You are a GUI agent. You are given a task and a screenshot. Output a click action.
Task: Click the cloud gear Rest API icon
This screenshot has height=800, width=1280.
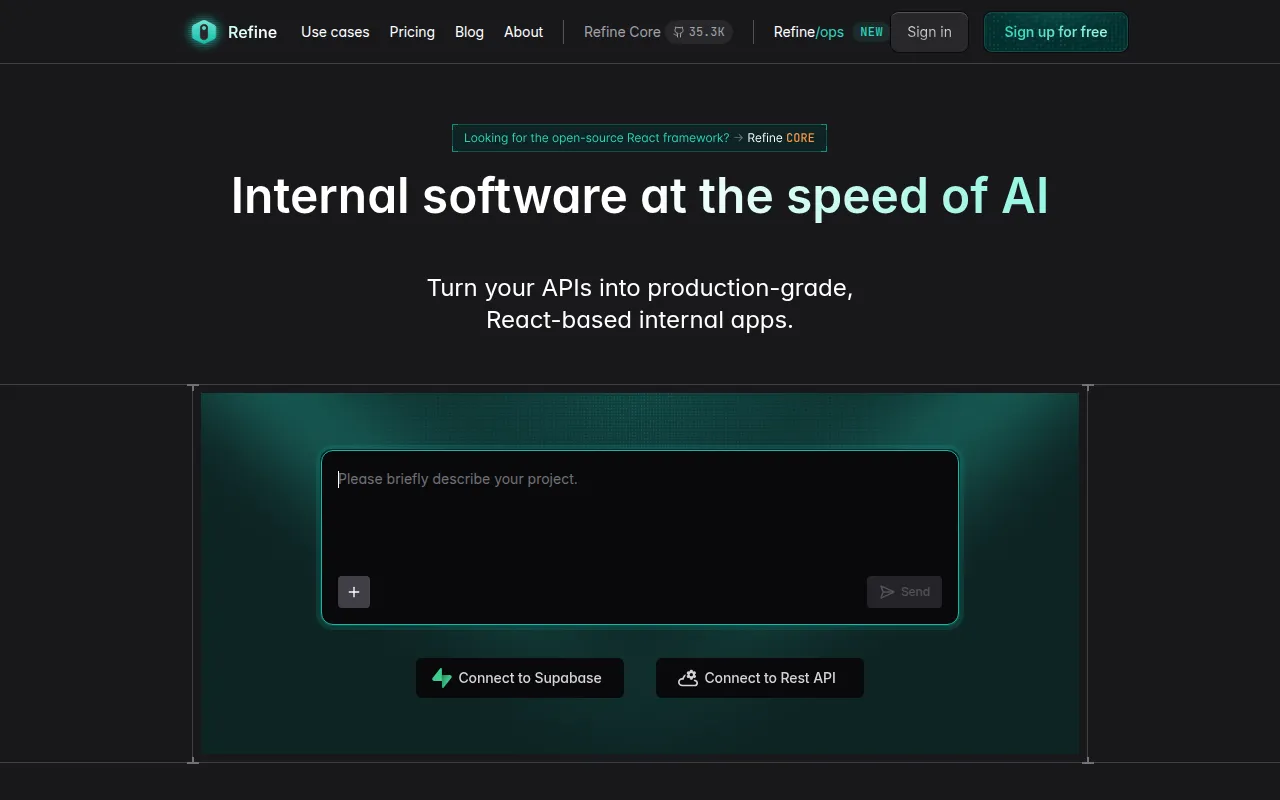pos(688,678)
